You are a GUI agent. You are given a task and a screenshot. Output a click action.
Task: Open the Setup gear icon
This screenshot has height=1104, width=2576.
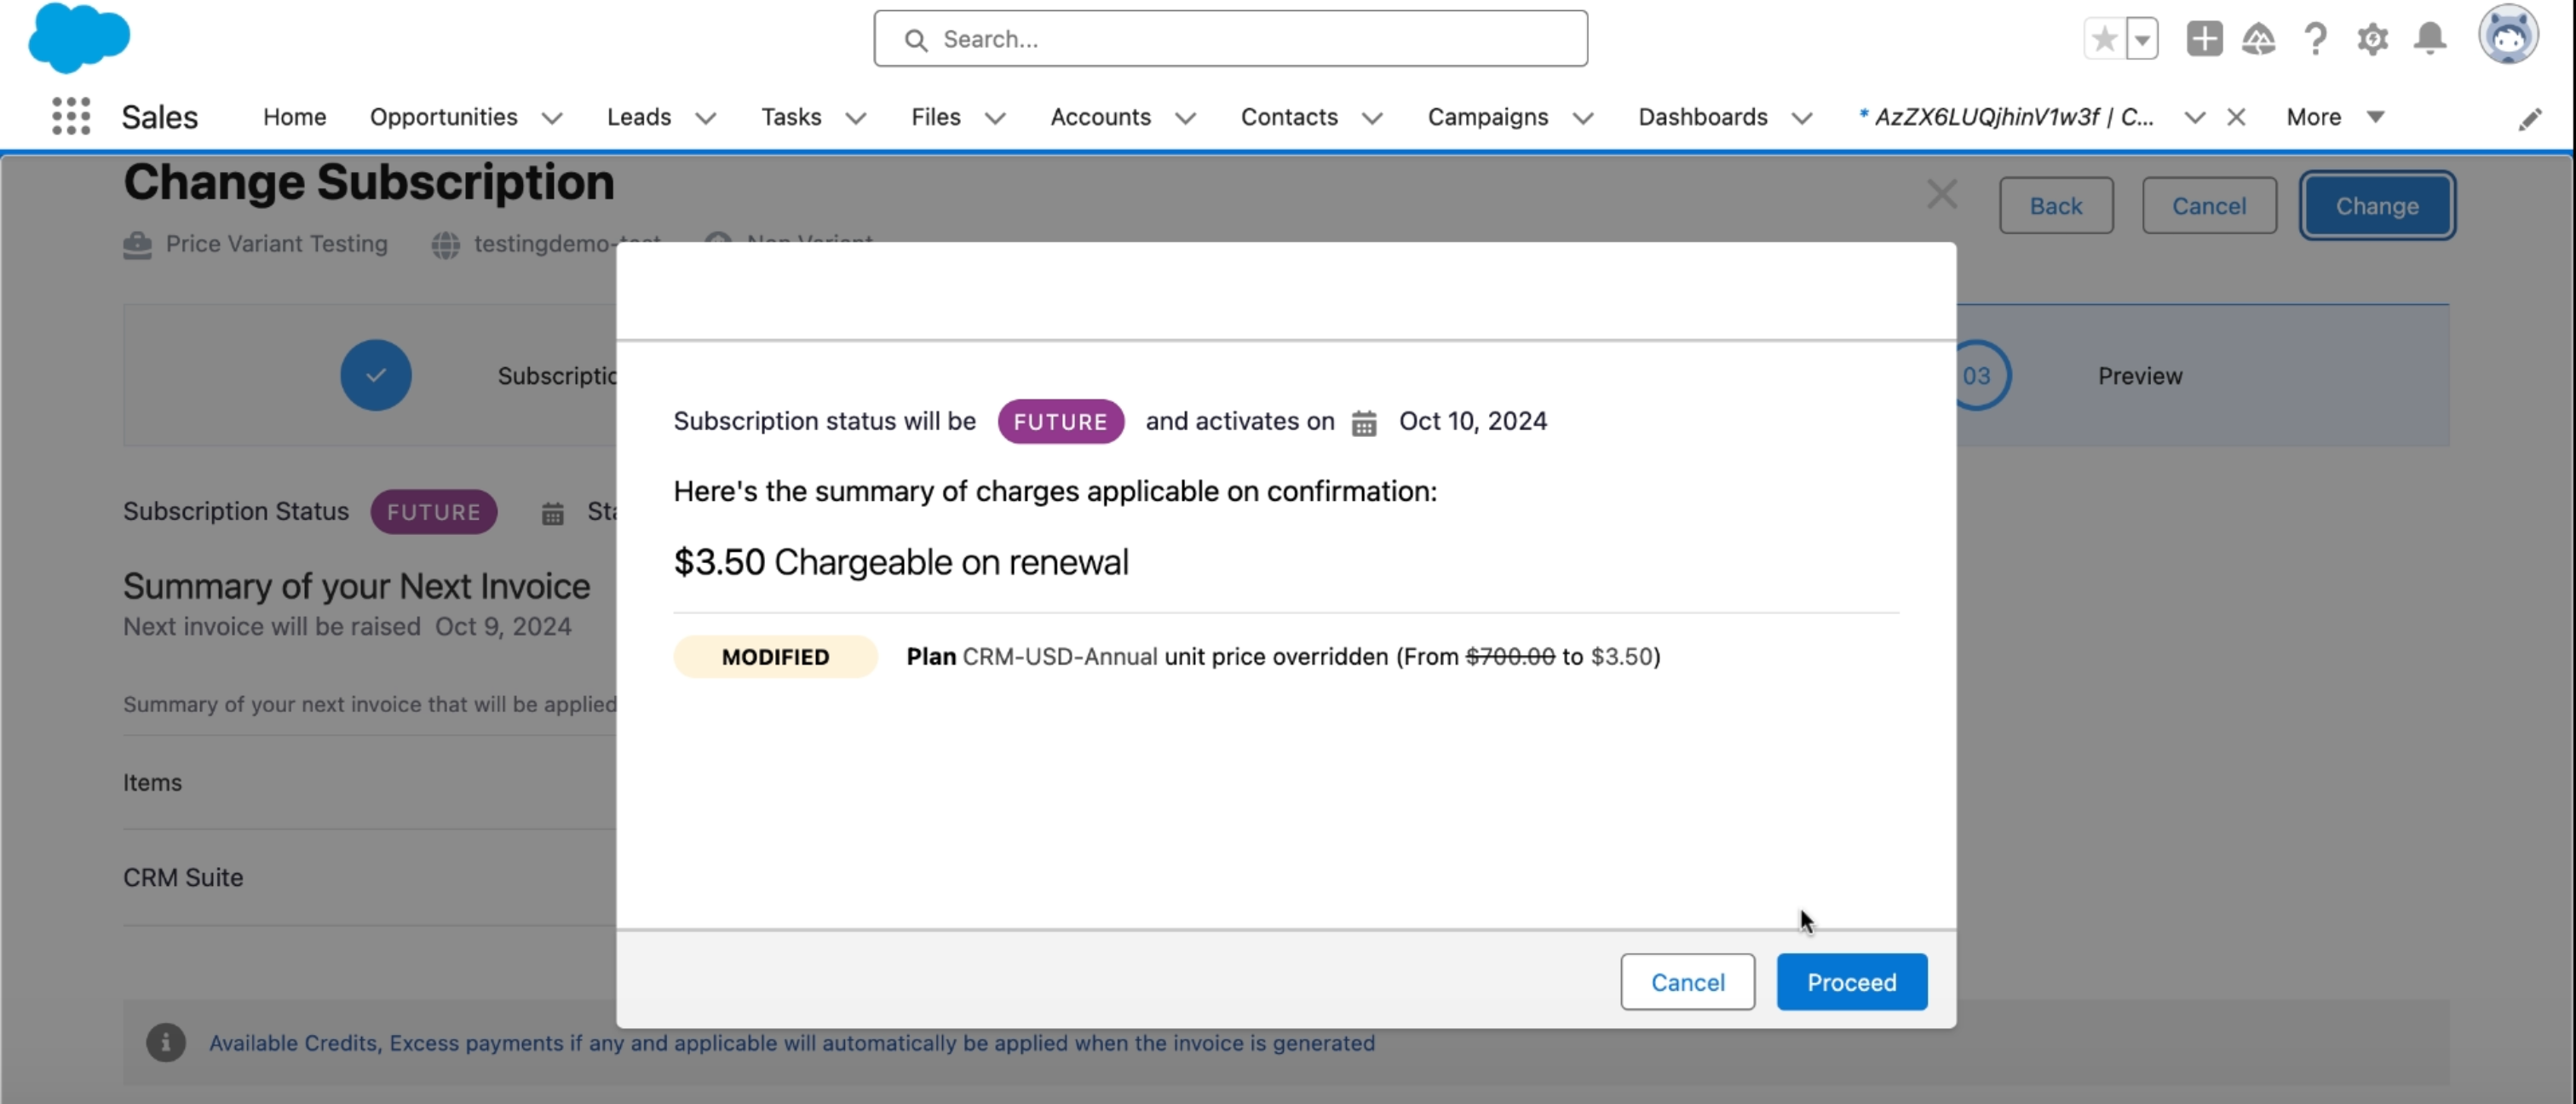click(2372, 39)
